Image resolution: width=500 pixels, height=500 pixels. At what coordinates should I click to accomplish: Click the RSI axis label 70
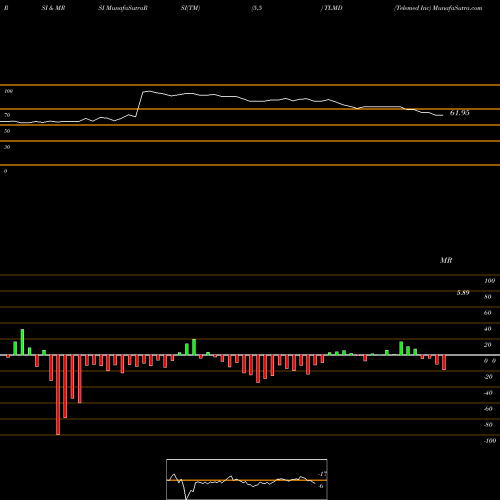tap(7, 115)
